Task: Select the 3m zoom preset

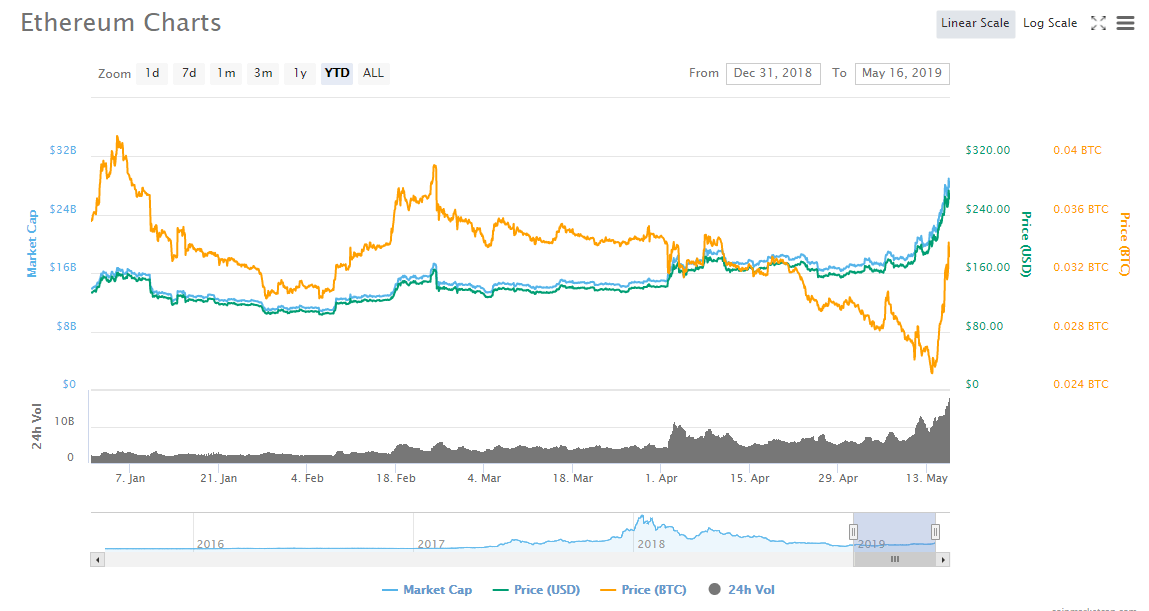Action: click(x=262, y=73)
